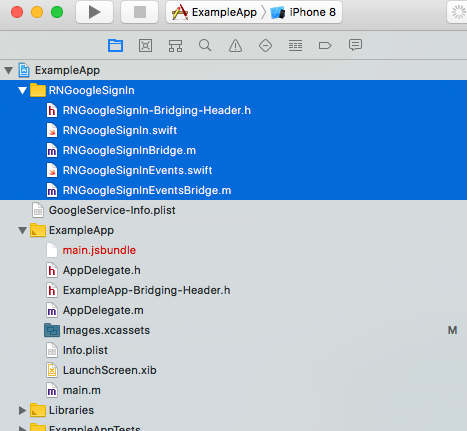The image size is (467, 431).
Task: Select Images.xcassets asset catalog
Action: point(233,330)
